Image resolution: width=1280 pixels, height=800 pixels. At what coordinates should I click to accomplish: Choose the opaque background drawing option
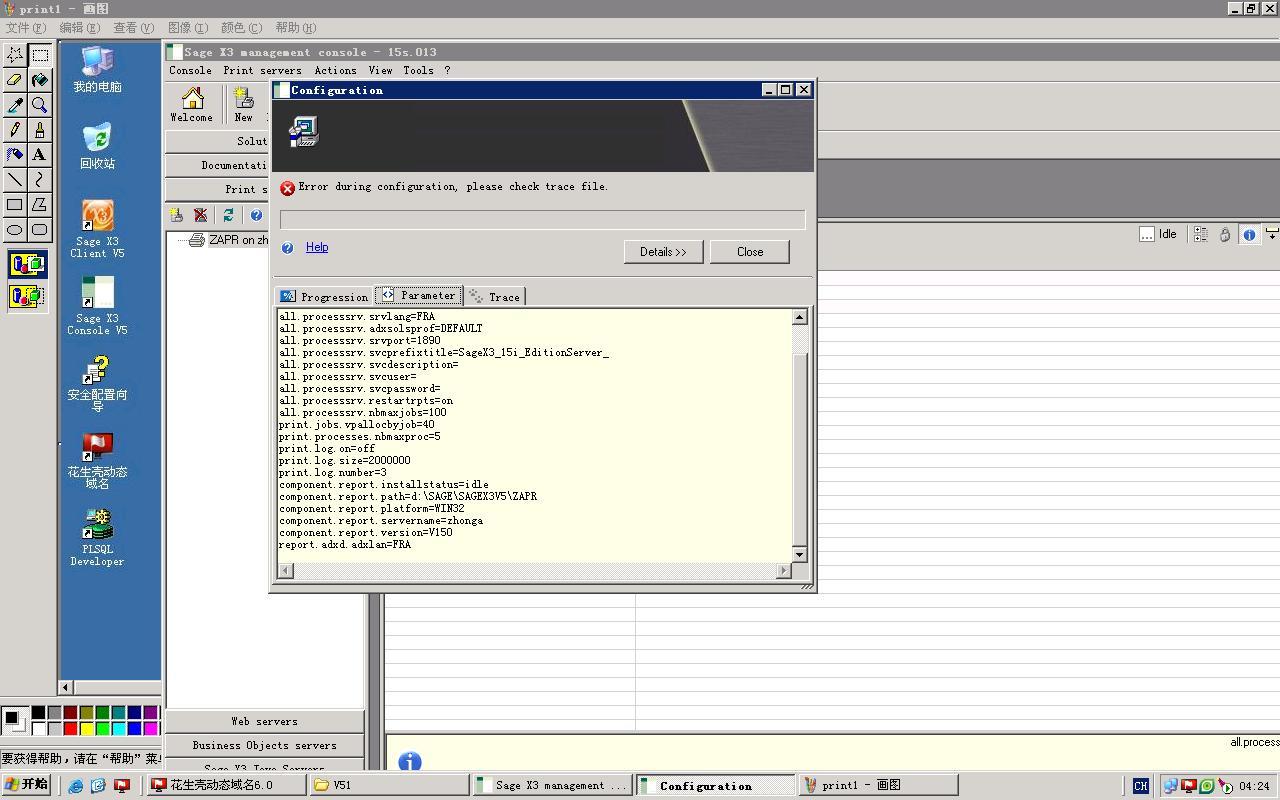pyautogui.click(x=27, y=265)
